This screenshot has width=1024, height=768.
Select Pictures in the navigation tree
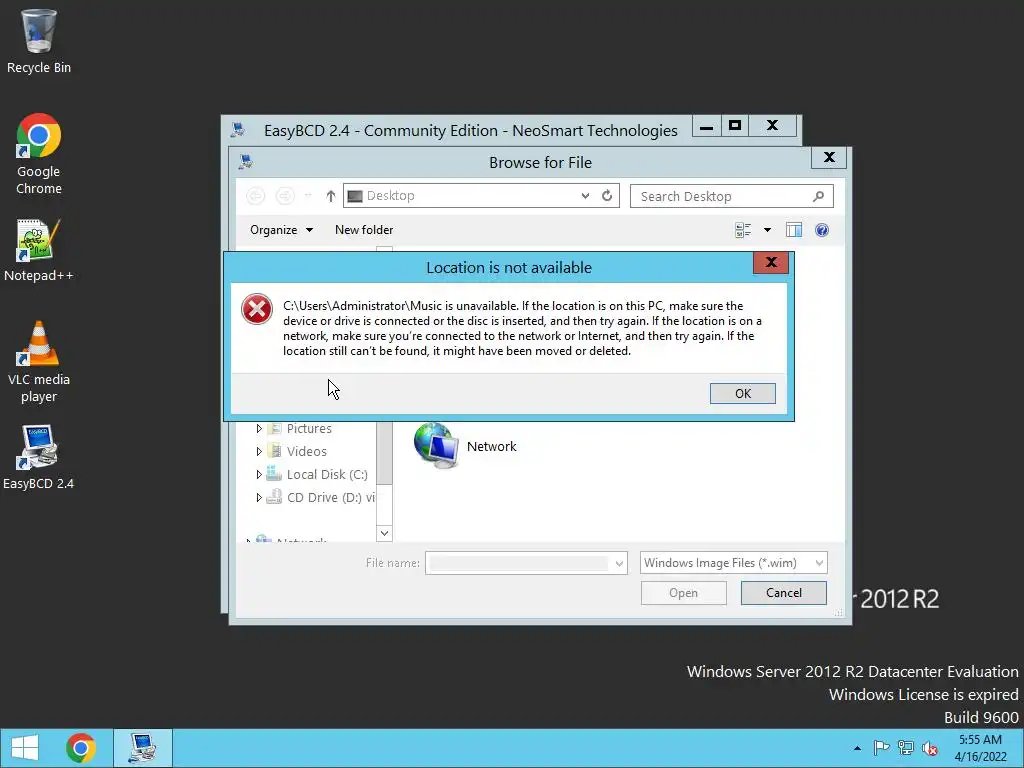click(309, 428)
